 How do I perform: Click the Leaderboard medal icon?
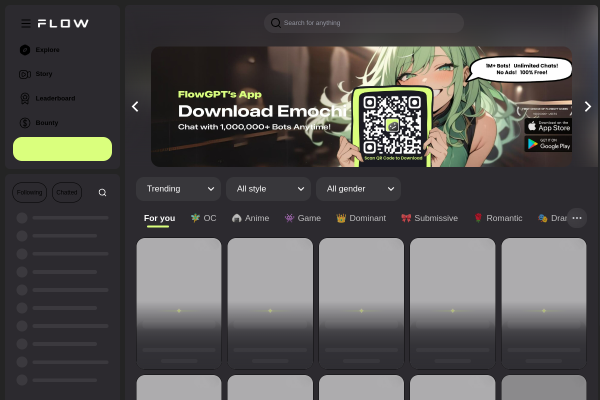coord(25,98)
